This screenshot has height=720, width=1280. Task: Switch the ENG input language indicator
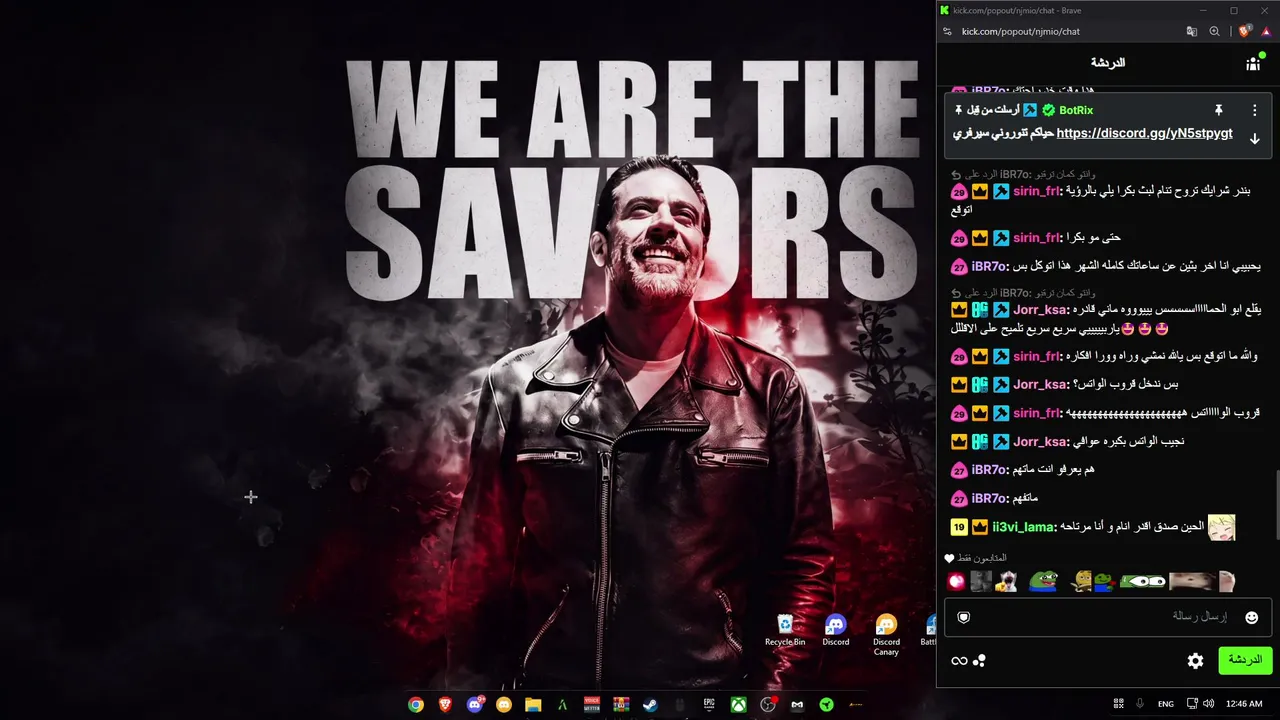pyautogui.click(x=1166, y=704)
